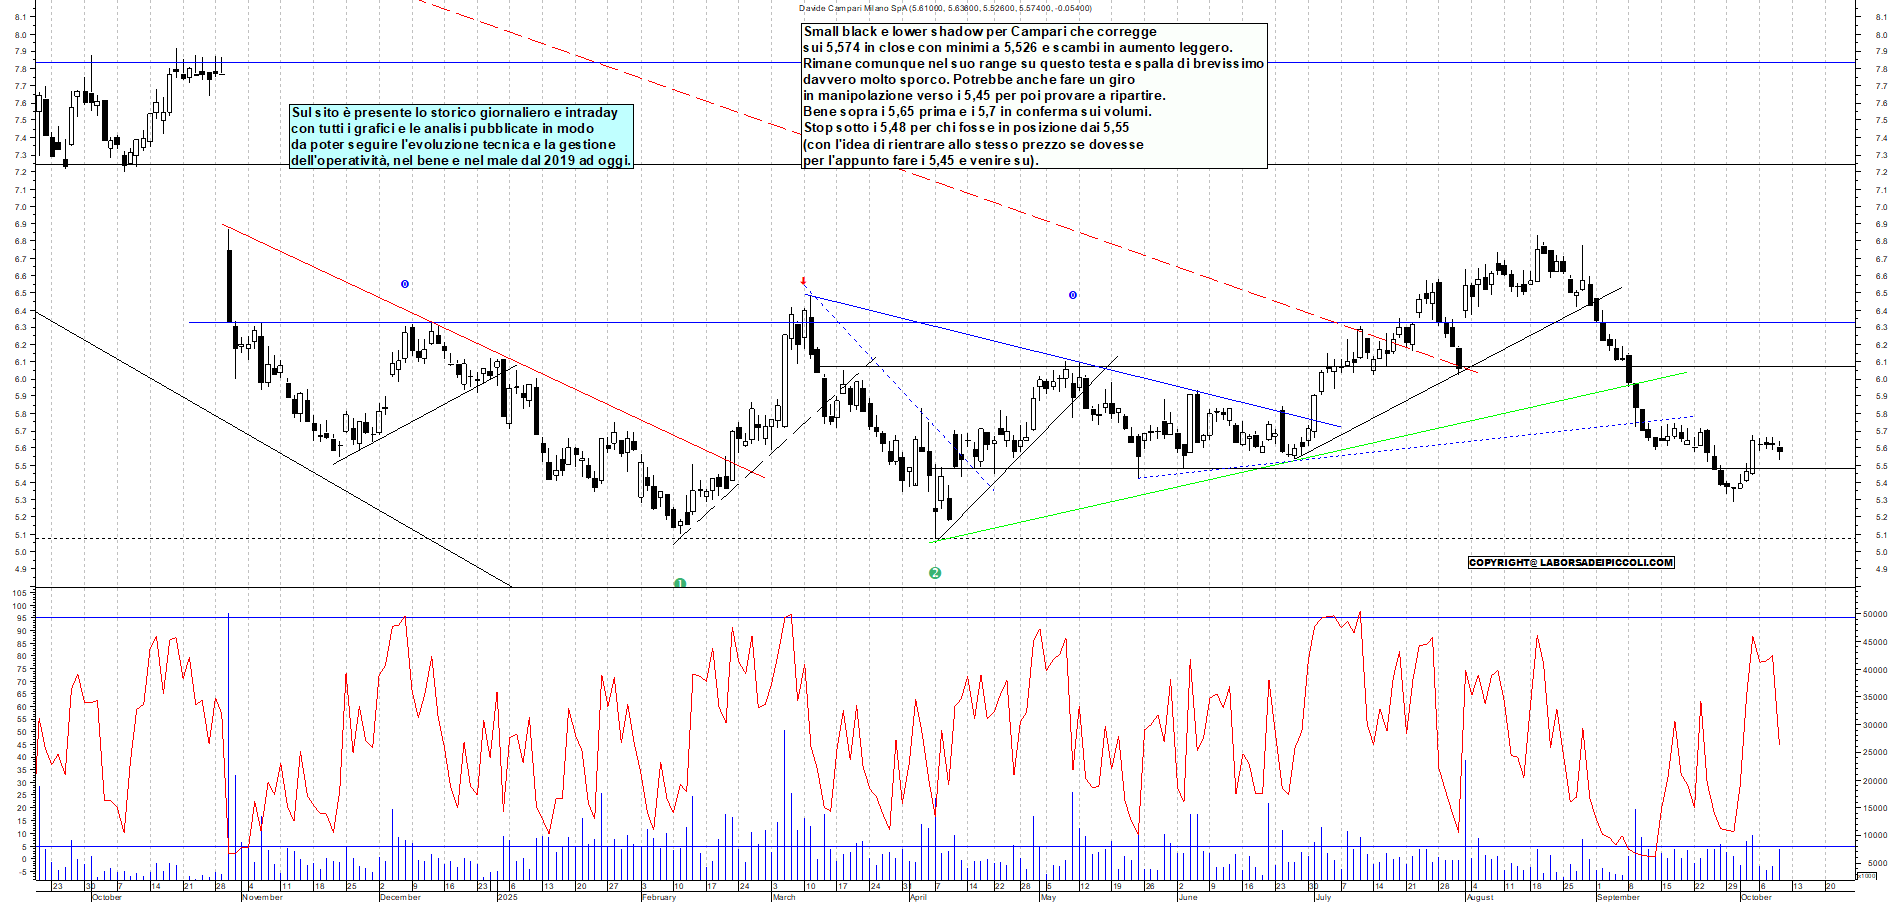
Task: Select the red down arrow marker in March
Action: [x=803, y=282]
